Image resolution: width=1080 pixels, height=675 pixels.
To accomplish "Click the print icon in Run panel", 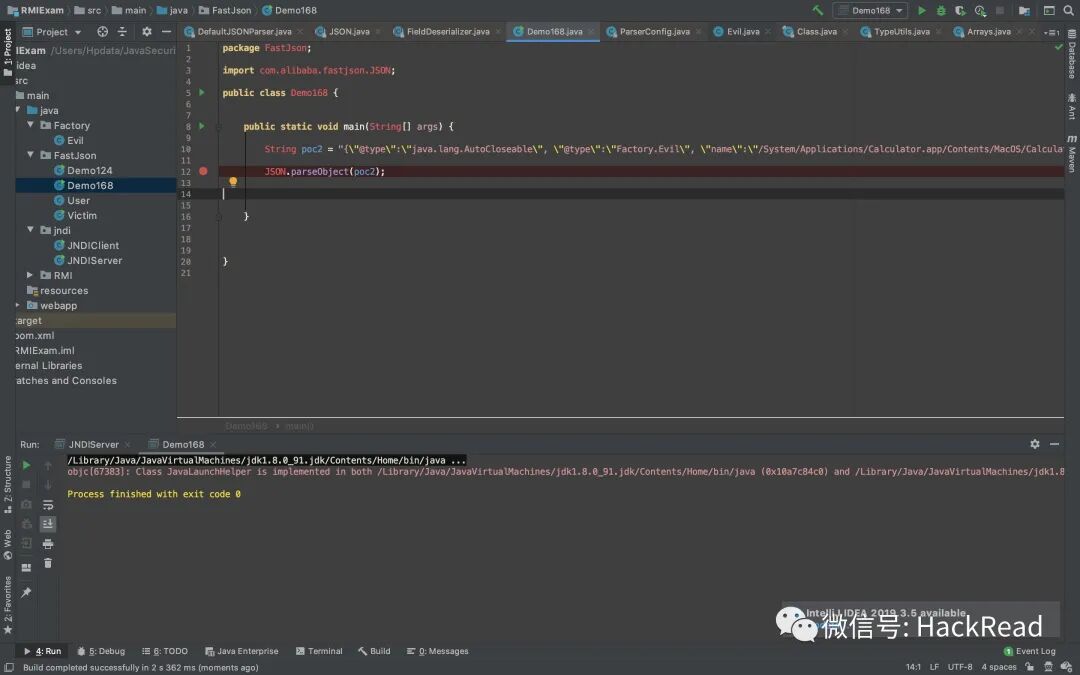I will point(48,544).
